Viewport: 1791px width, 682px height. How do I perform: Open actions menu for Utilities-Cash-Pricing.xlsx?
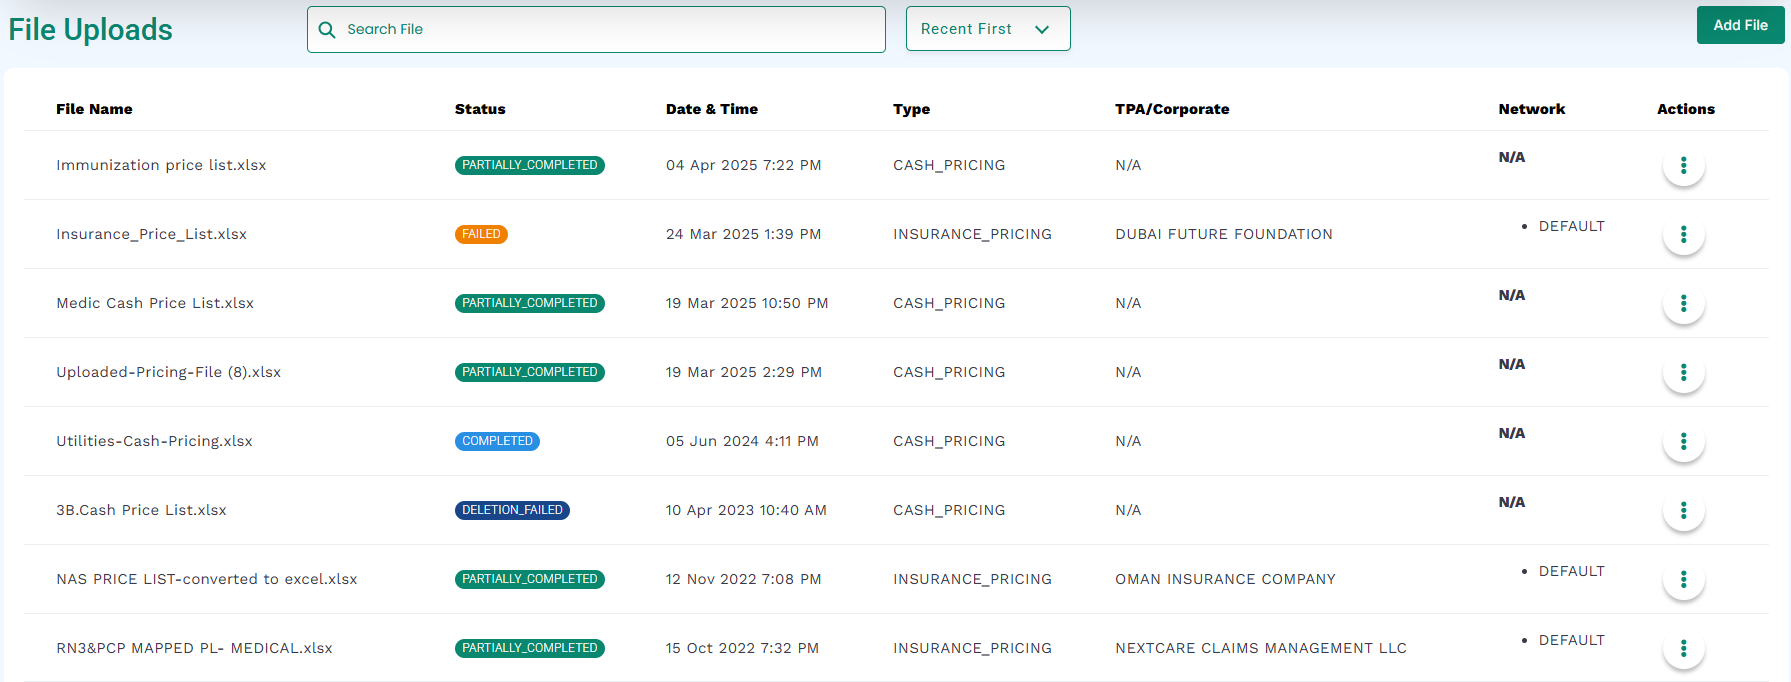point(1683,441)
